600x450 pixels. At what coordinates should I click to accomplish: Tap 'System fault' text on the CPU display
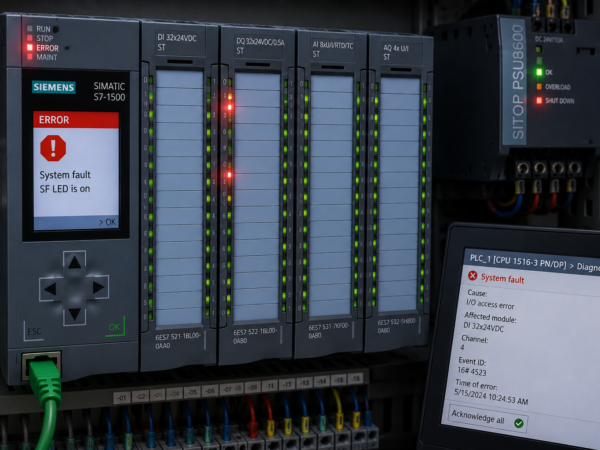pyautogui.click(x=65, y=175)
